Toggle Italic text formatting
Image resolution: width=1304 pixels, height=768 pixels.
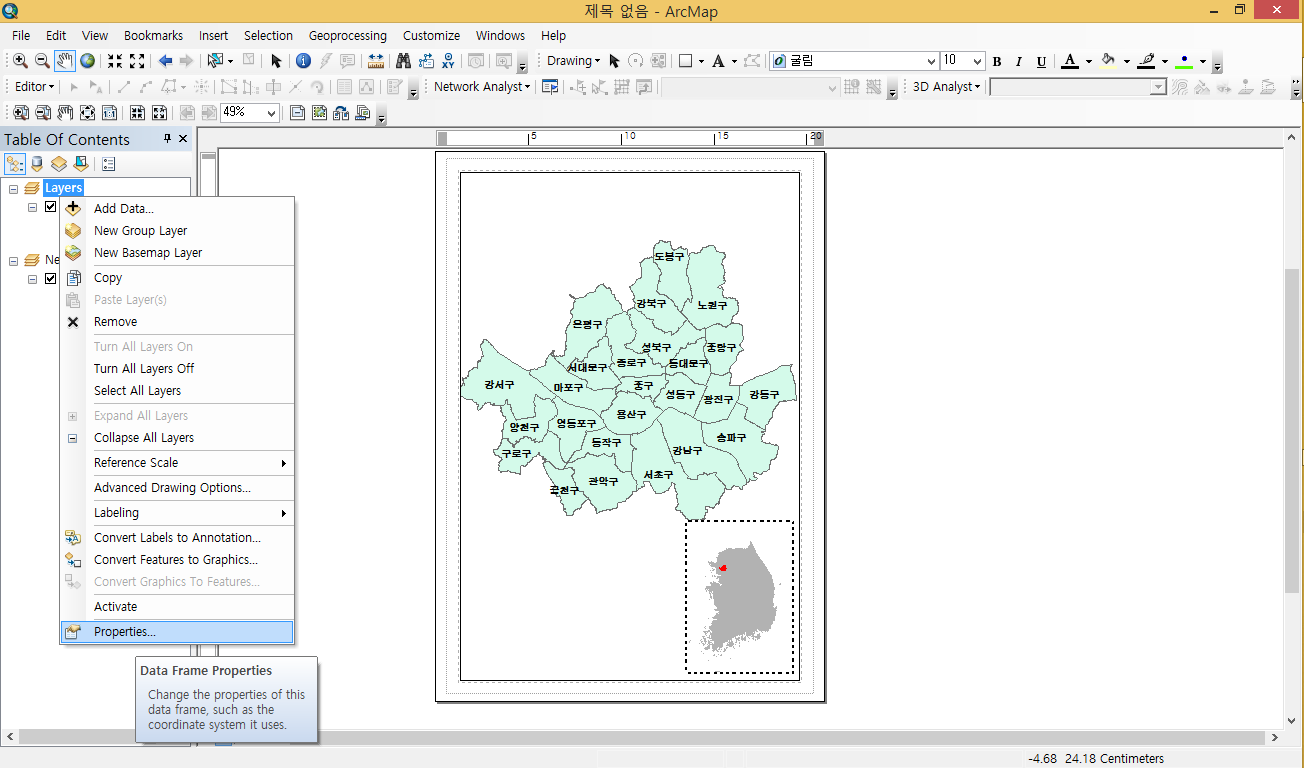click(x=1019, y=62)
